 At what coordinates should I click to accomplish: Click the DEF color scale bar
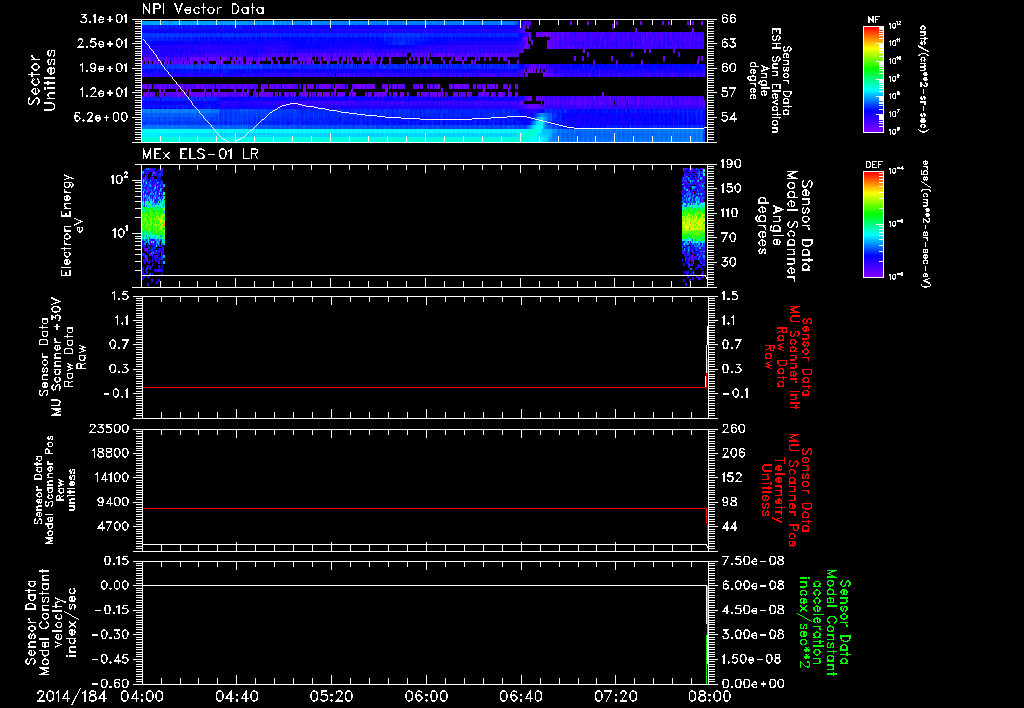[871, 222]
